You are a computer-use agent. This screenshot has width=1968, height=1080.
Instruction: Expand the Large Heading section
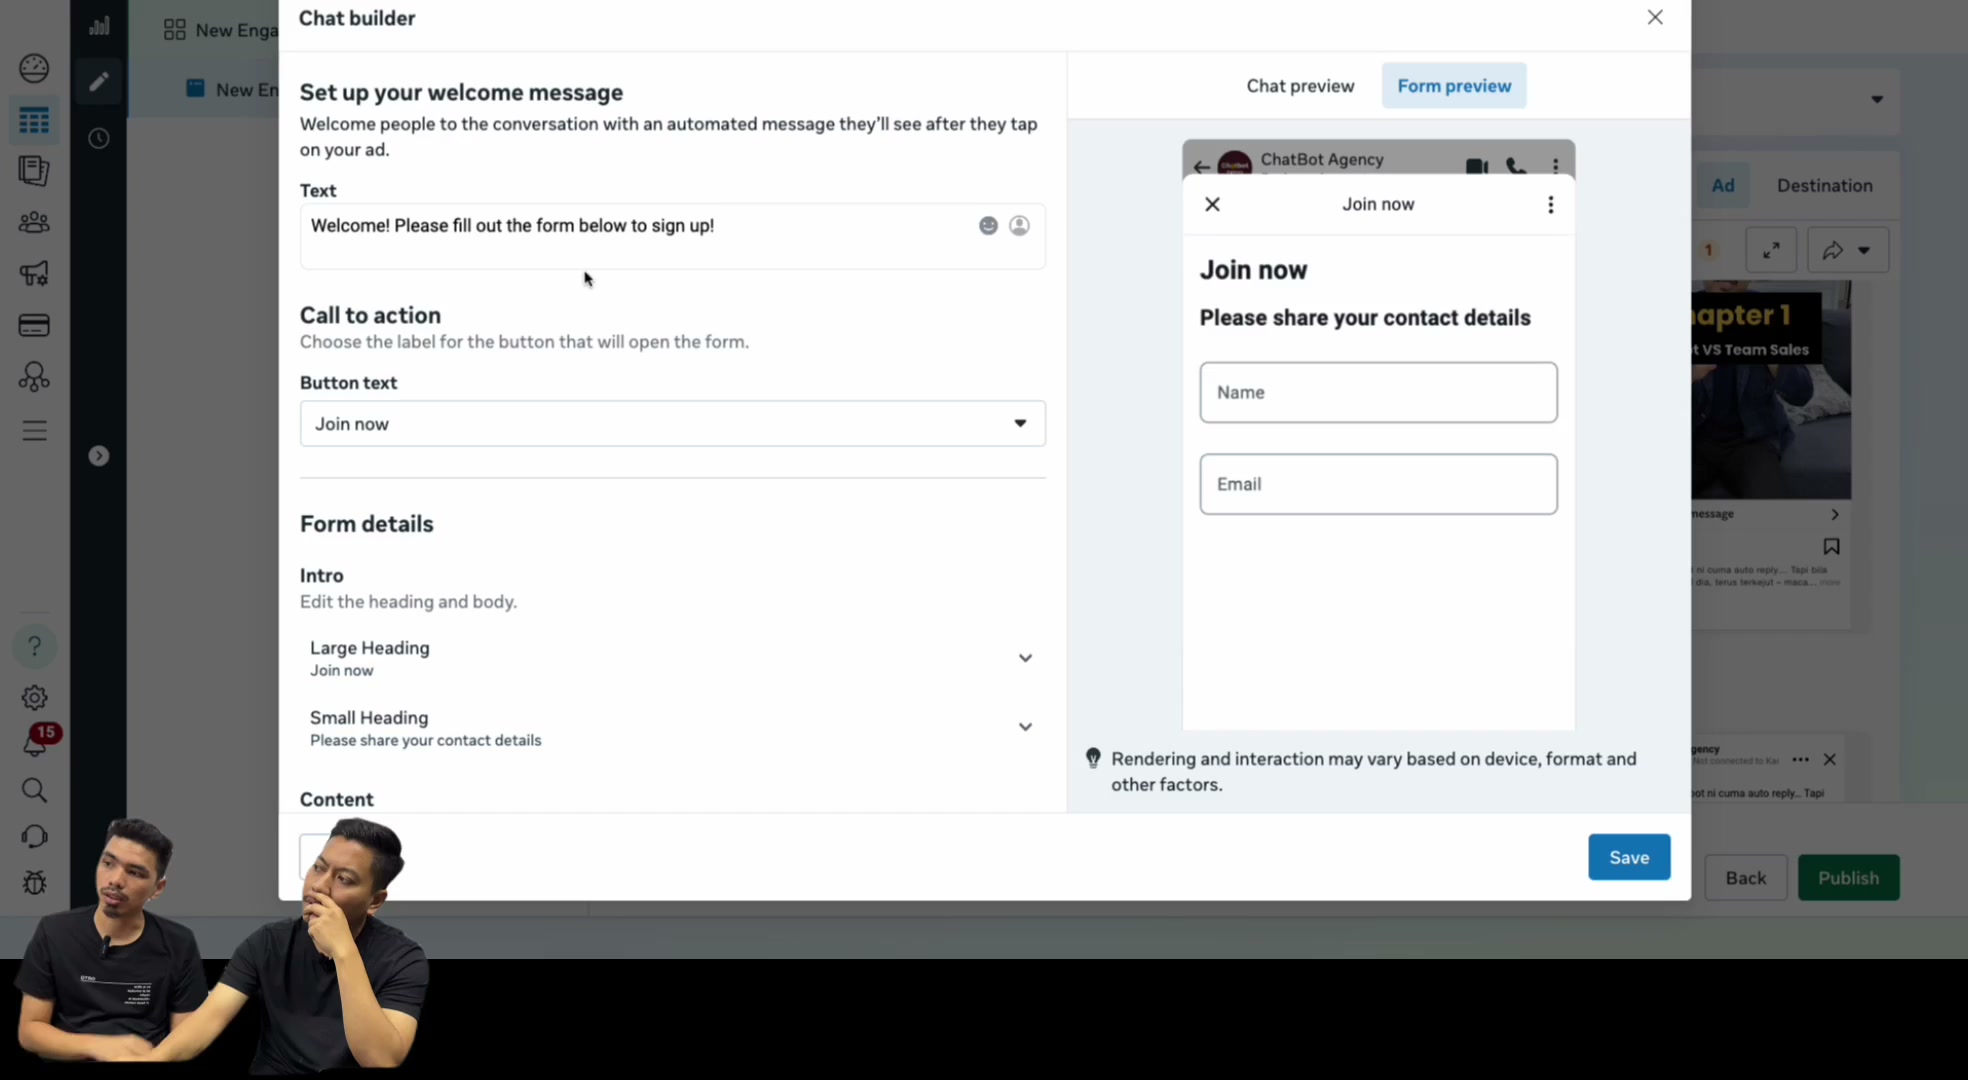coord(672,658)
